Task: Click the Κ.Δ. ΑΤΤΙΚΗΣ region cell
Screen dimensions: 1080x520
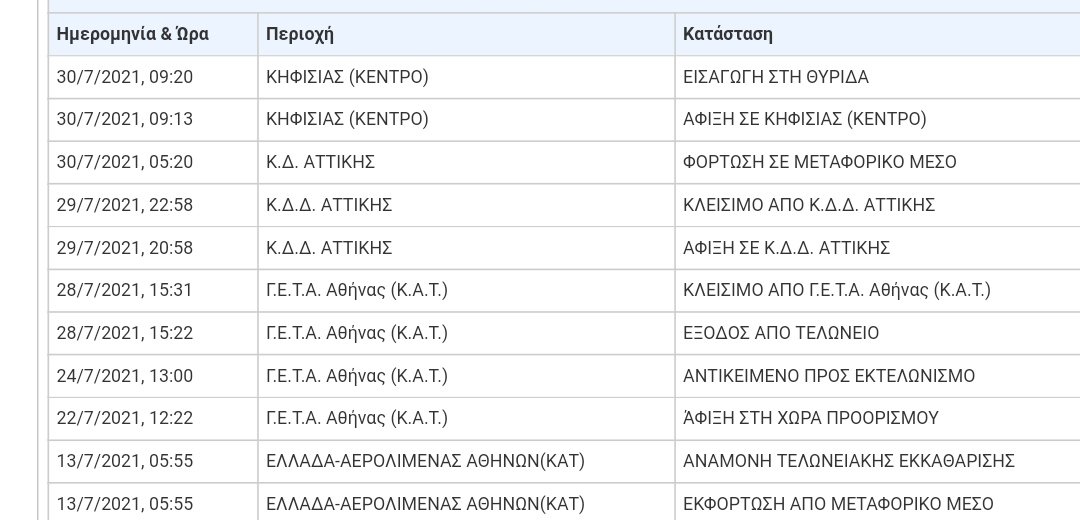Action: 466,163
